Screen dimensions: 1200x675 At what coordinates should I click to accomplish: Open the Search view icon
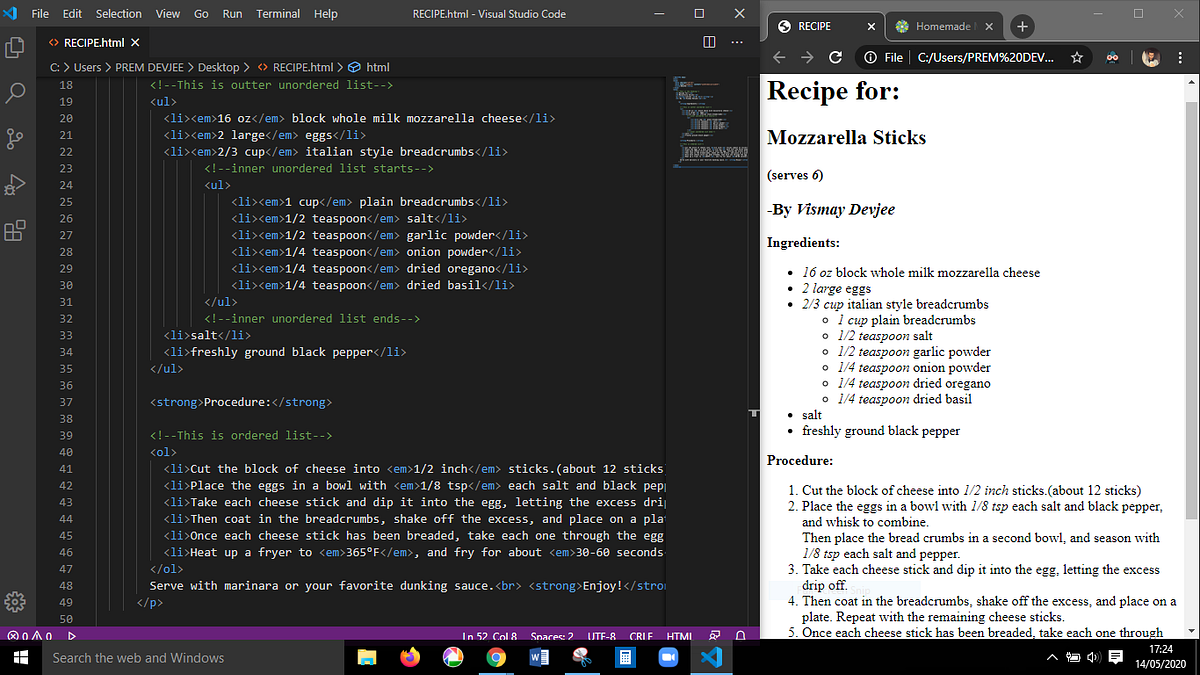pos(15,93)
